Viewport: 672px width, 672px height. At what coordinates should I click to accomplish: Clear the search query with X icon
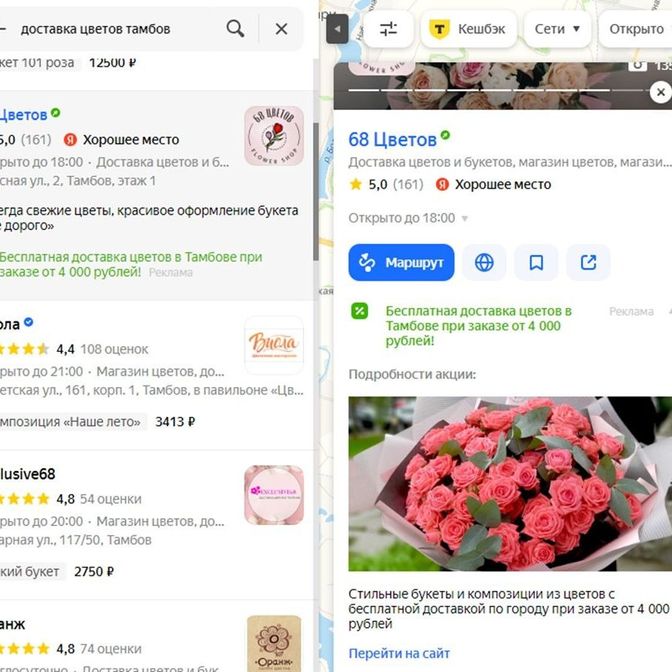tap(281, 29)
